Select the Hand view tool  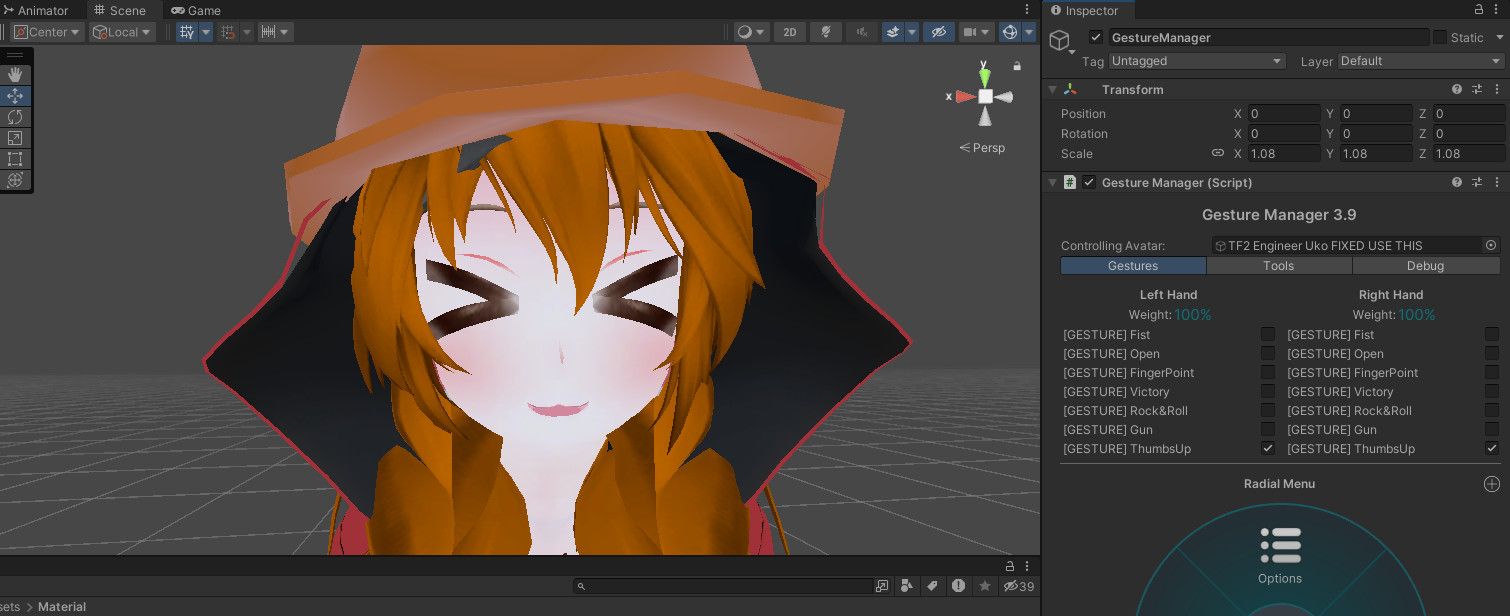click(x=15, y=75)
